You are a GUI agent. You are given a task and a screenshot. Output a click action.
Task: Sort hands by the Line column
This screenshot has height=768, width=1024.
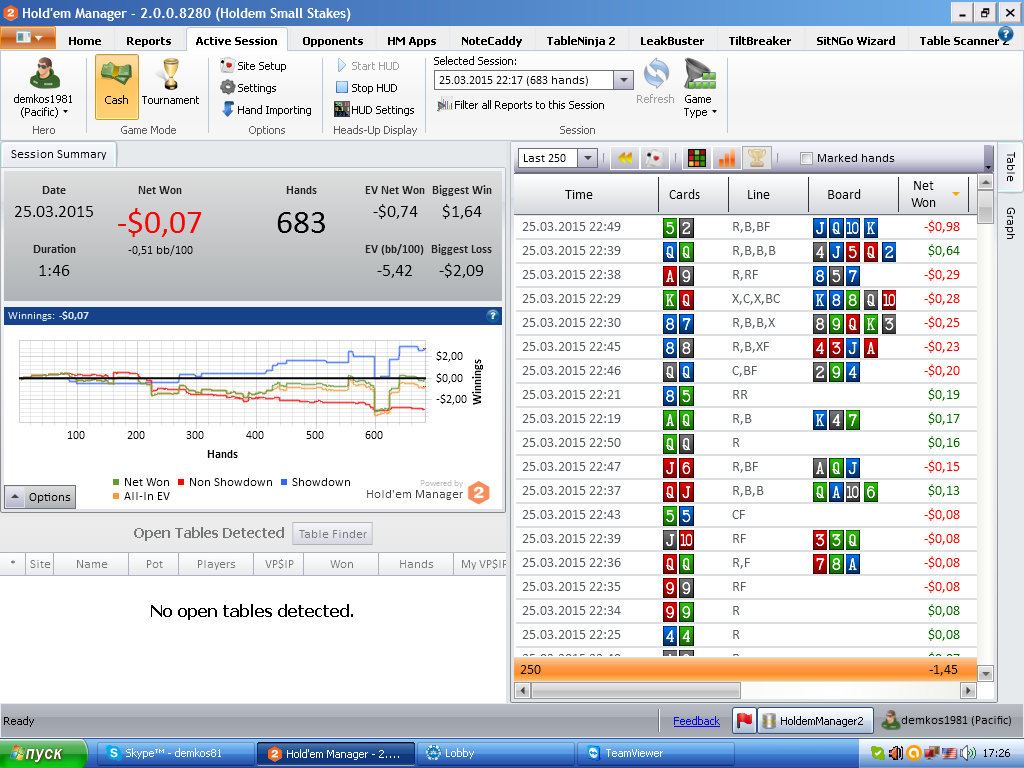[758, 195]
